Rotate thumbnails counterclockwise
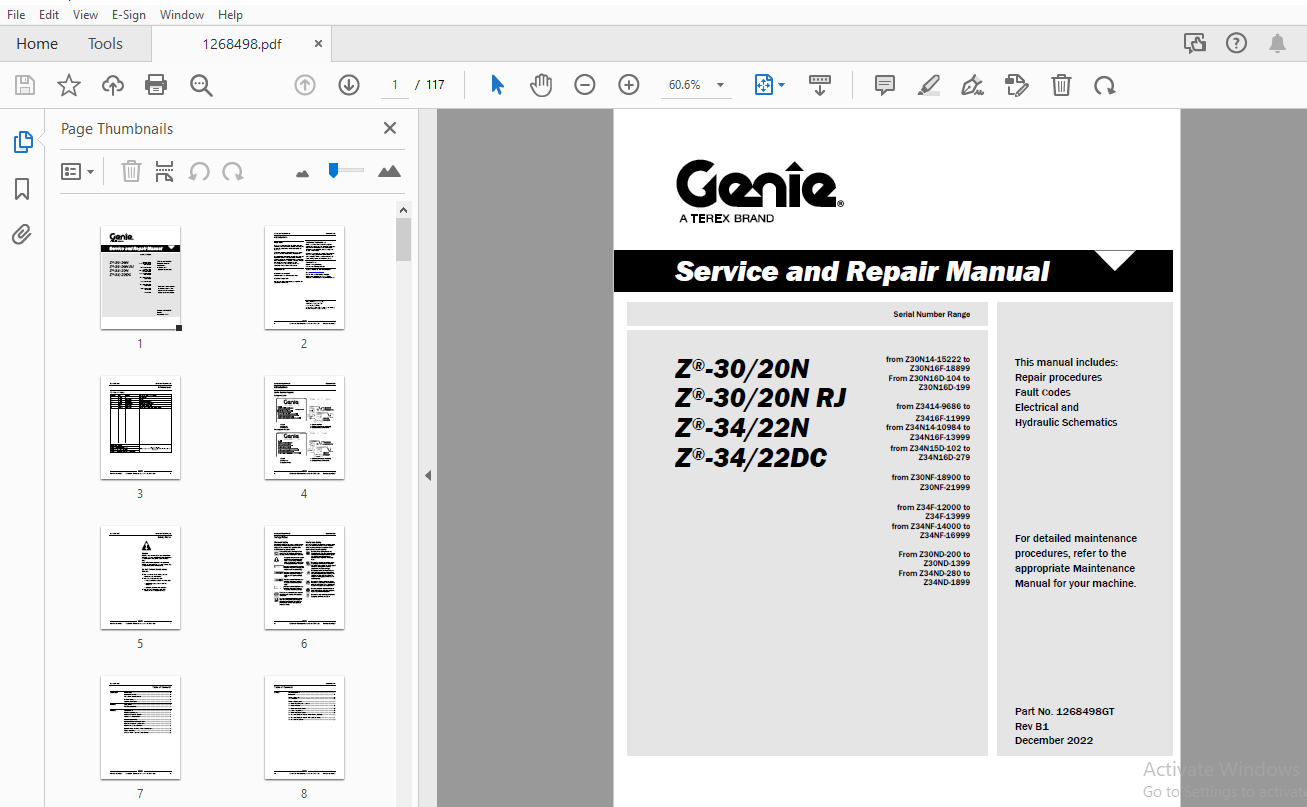The width and height of the screenshot is (1307, 807). [x=199, y=171]
